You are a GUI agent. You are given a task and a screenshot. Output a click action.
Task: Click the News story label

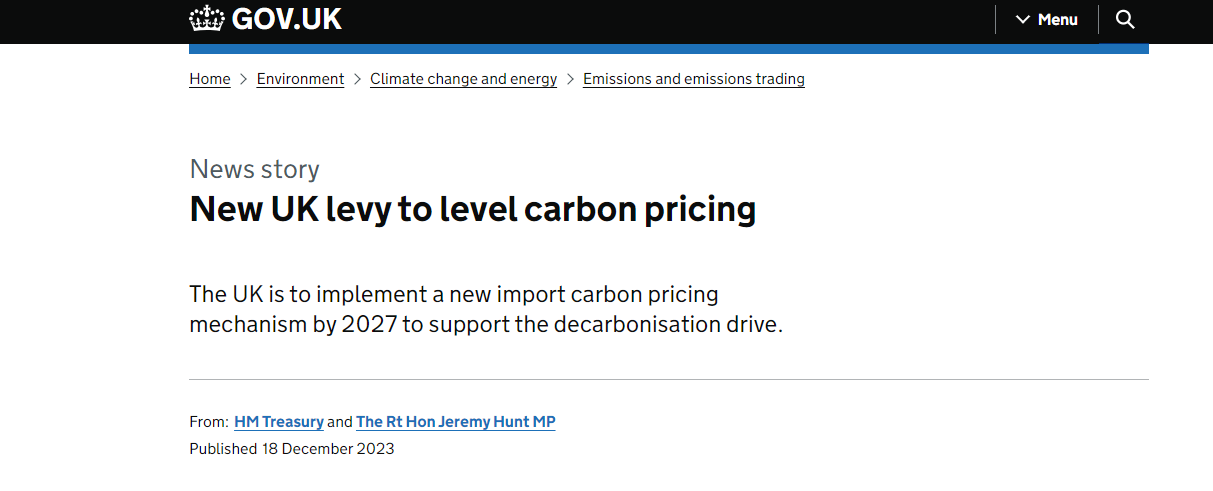point(254,169)
